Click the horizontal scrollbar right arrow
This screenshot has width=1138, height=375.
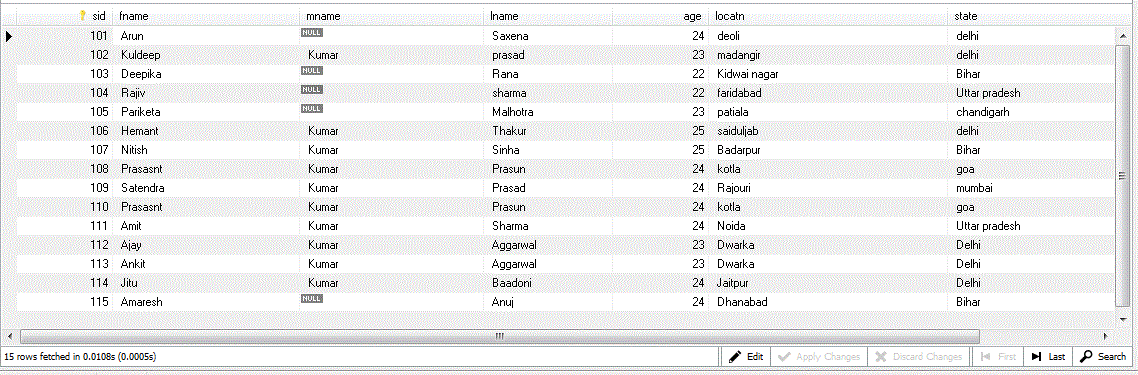[x=1105, y=337]
